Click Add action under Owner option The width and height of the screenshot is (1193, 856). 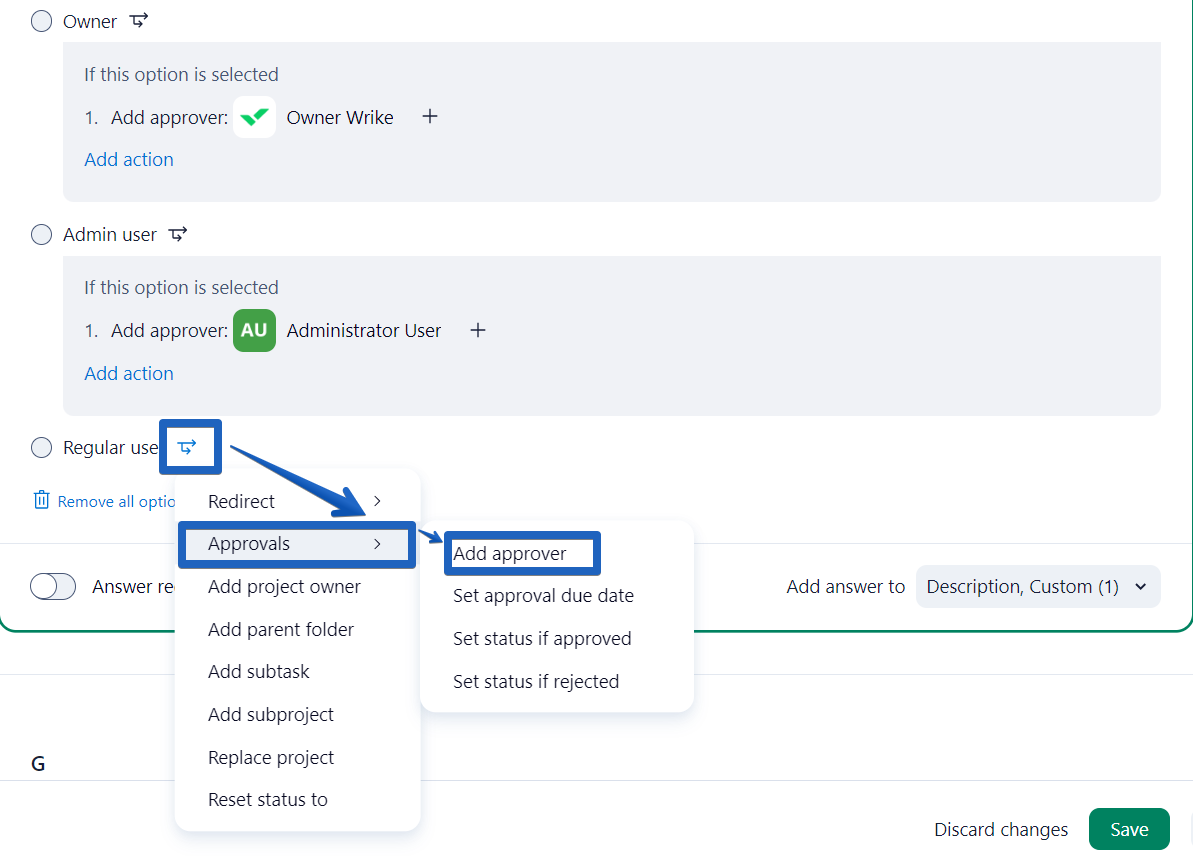tap(129, 160)
